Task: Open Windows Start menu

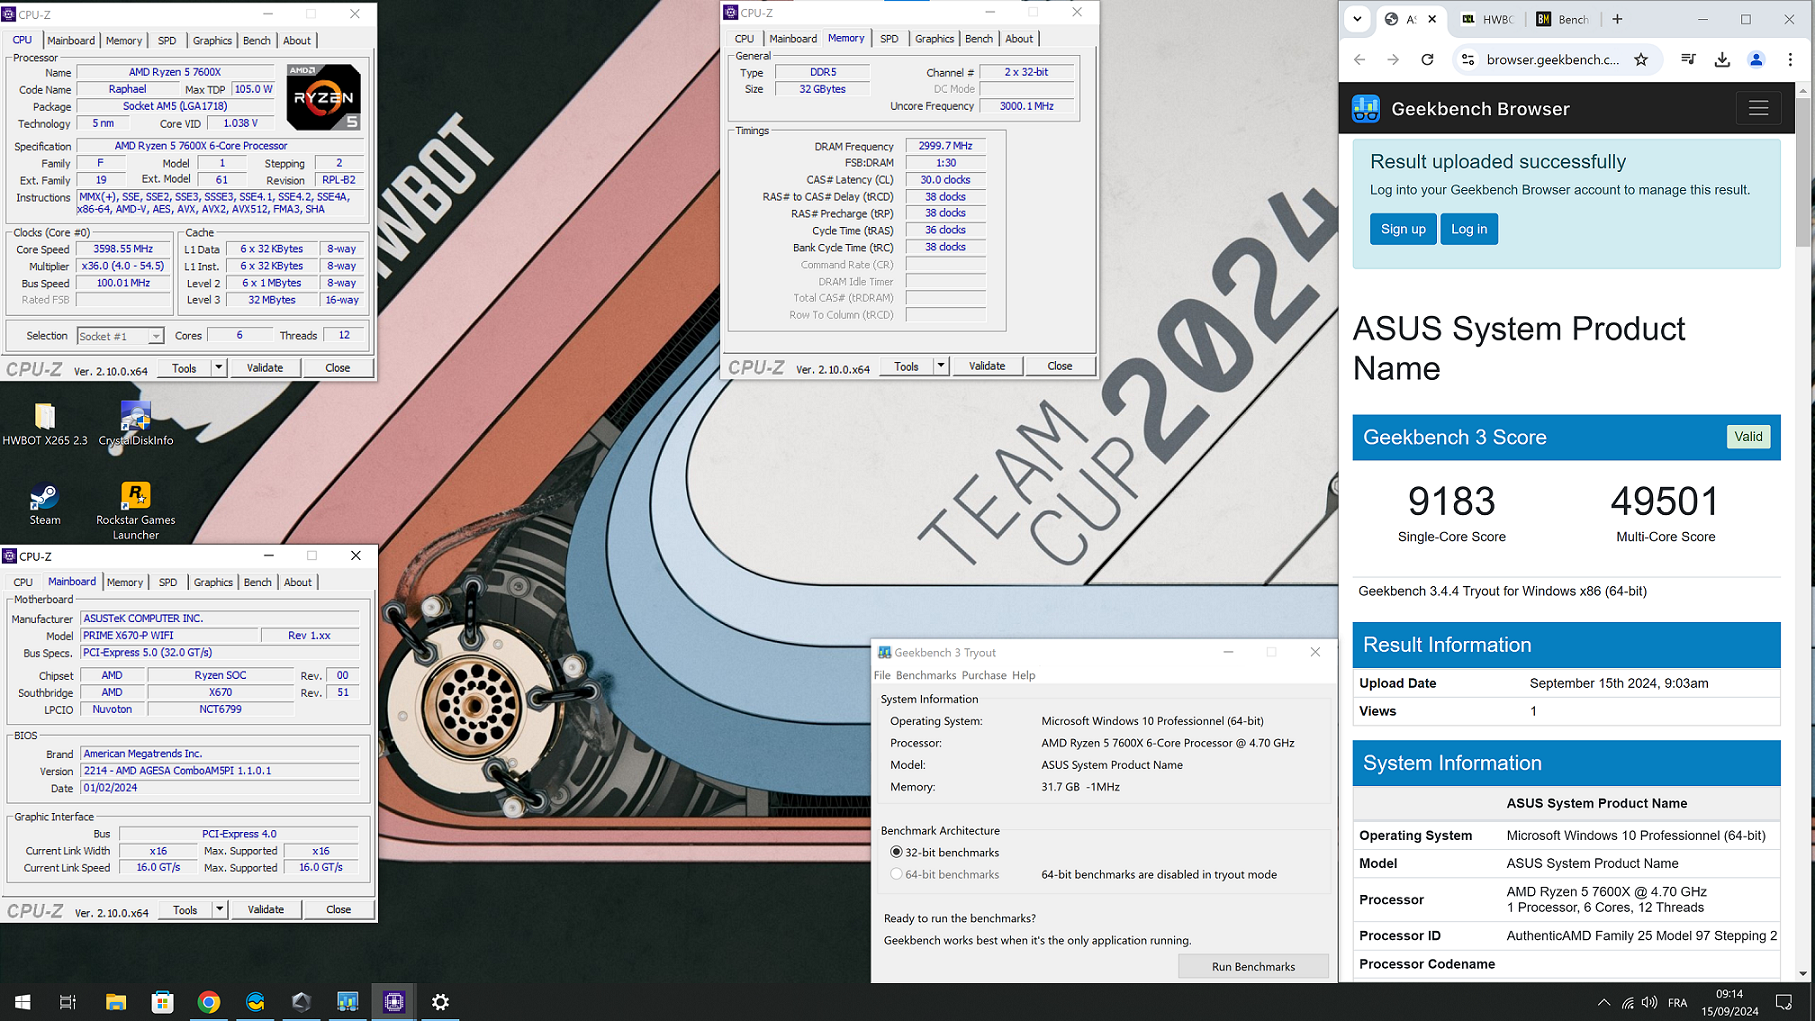Action: 22,1001
